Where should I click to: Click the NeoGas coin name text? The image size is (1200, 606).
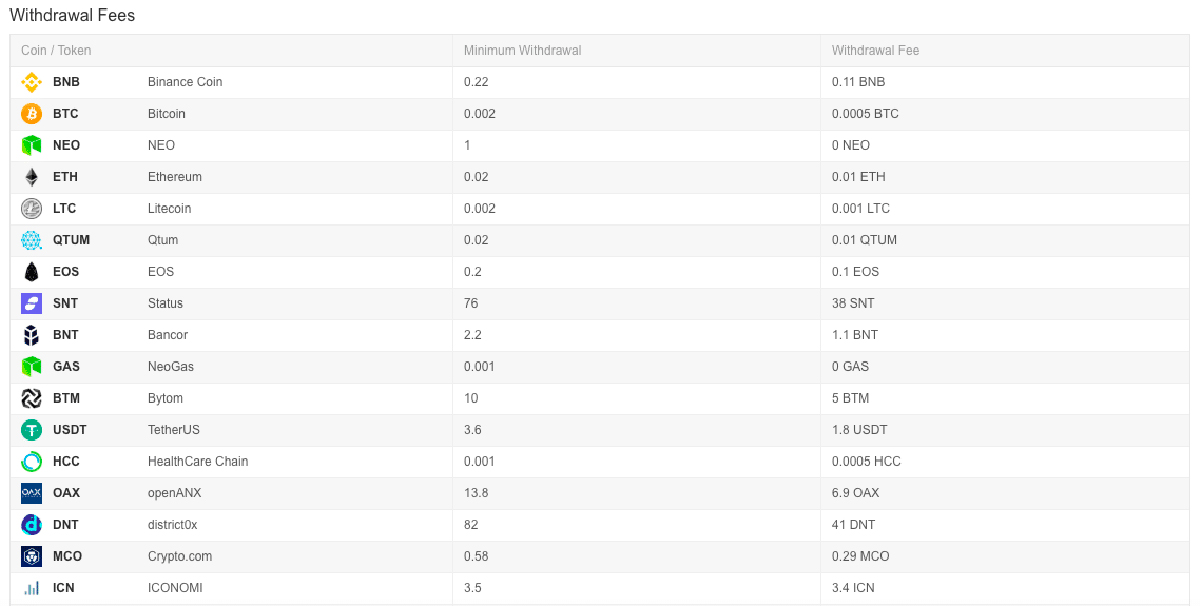point(171,367)
